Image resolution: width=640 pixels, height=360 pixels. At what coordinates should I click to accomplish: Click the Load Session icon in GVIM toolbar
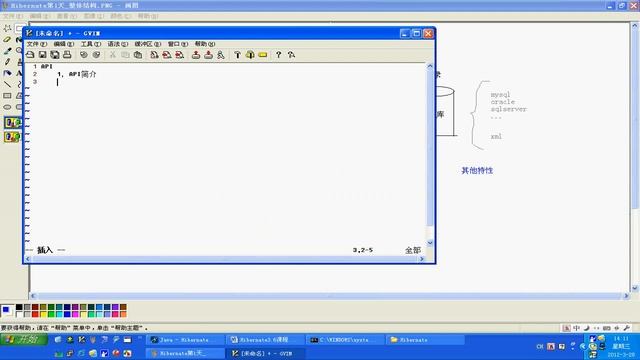pyautogui.click(x=196, y=55)
